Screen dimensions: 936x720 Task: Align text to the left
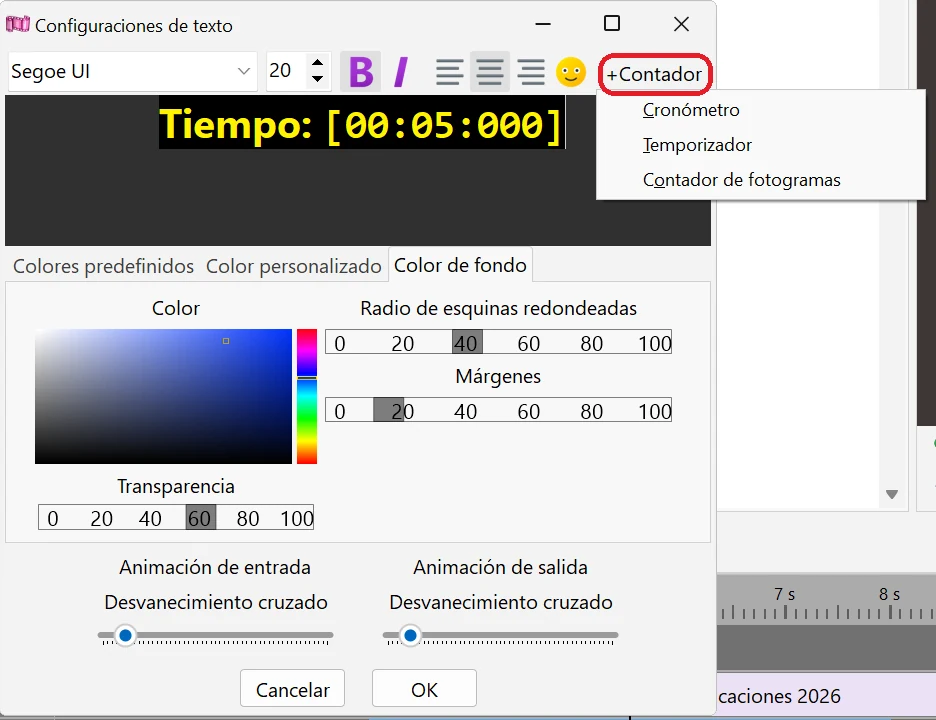click(x=449, y=72)
